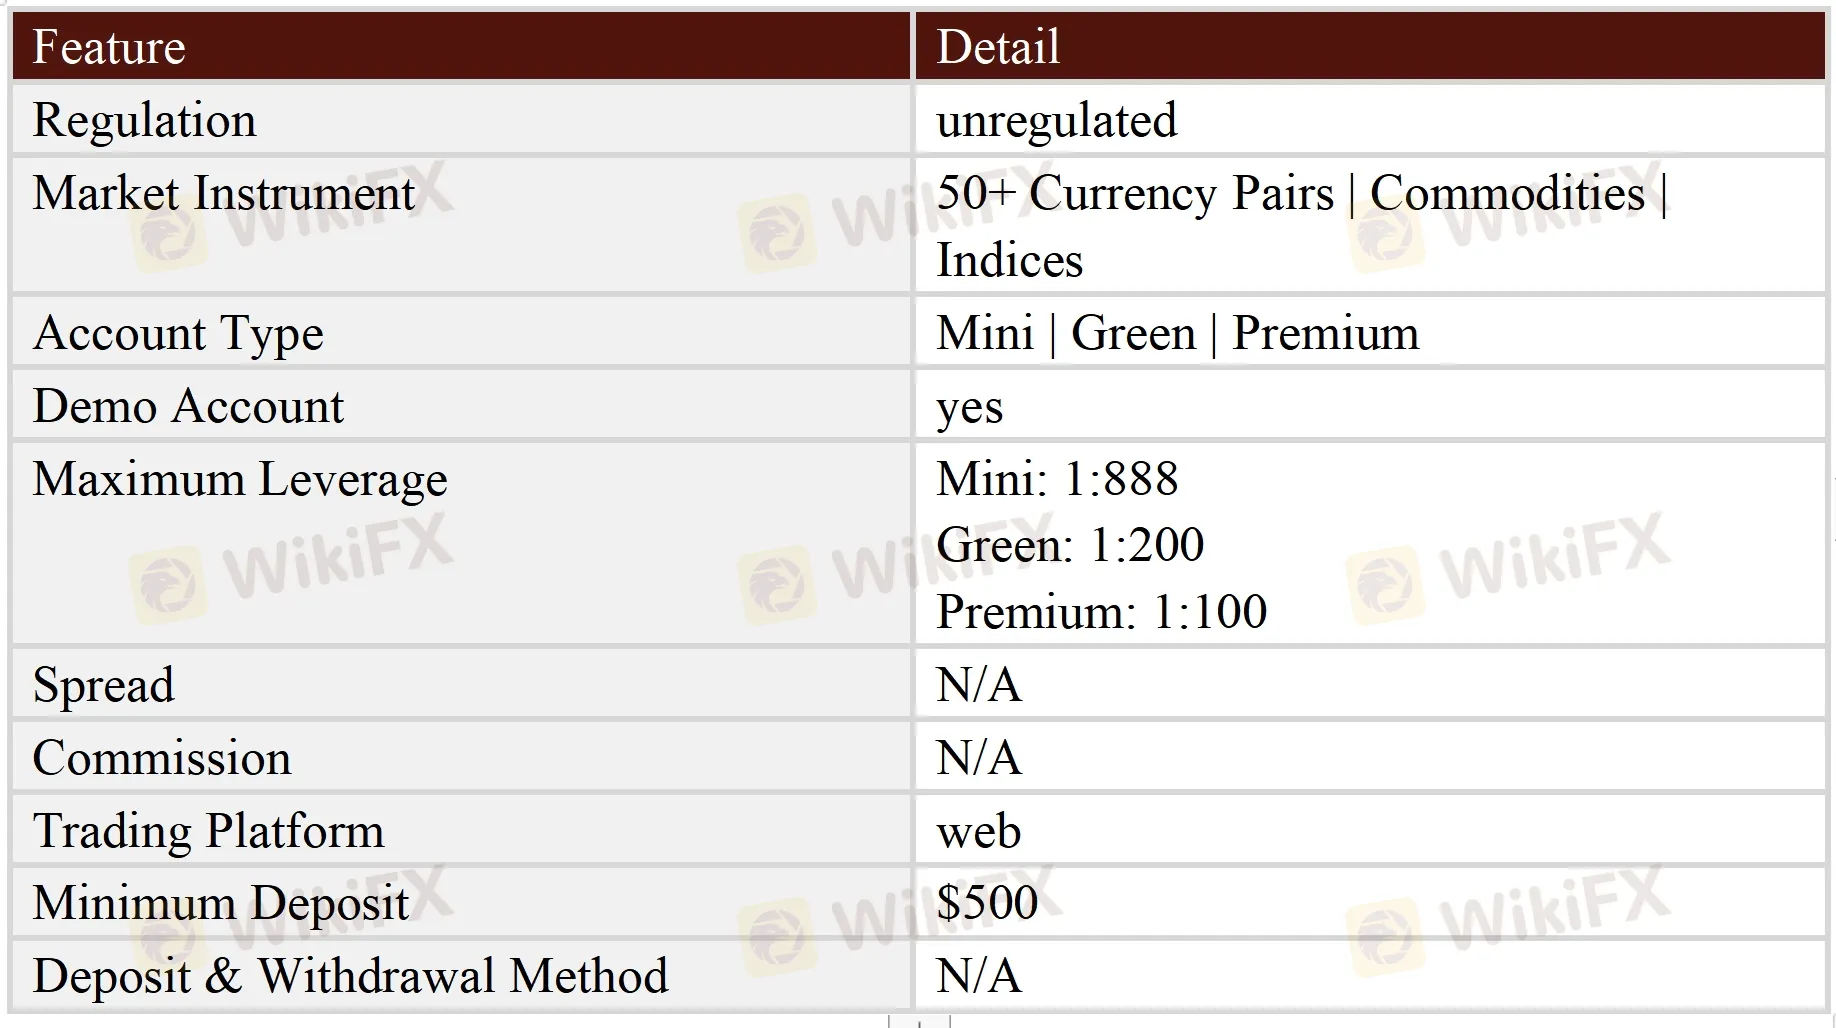1836x1028 pixels.
Task: Select the web trading platform value
Action: point(978,831)
